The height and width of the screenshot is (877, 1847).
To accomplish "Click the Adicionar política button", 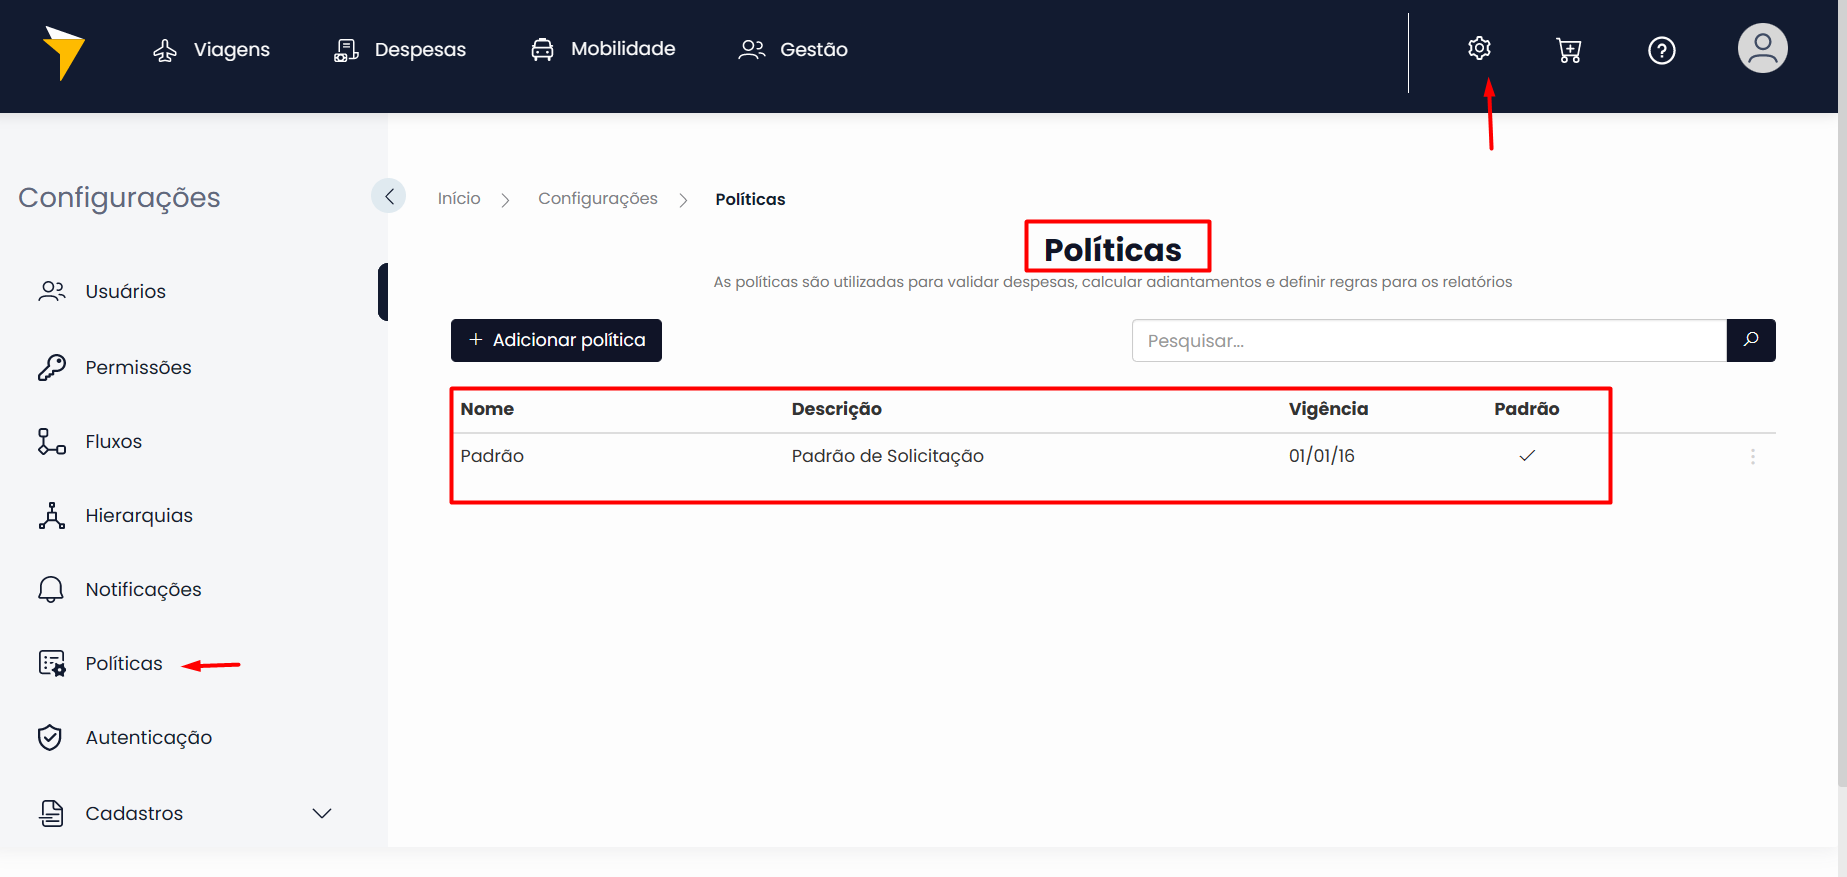I will coord(556,340).
